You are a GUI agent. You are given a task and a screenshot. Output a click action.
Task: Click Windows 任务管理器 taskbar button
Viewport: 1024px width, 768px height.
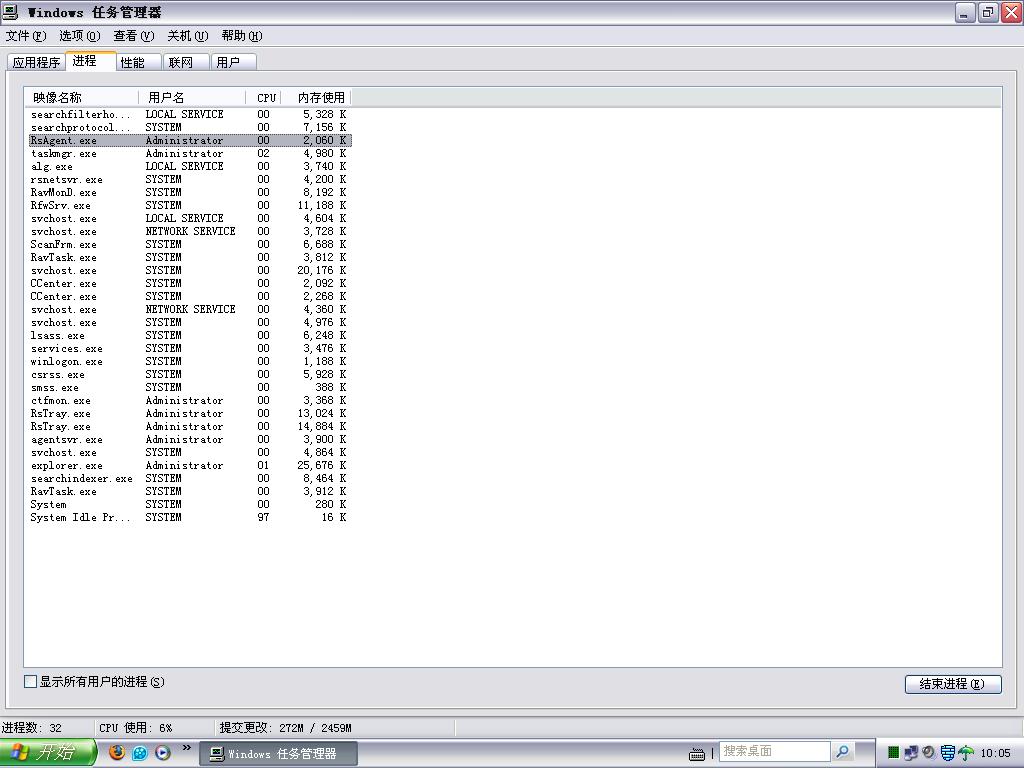click(278, 754)
